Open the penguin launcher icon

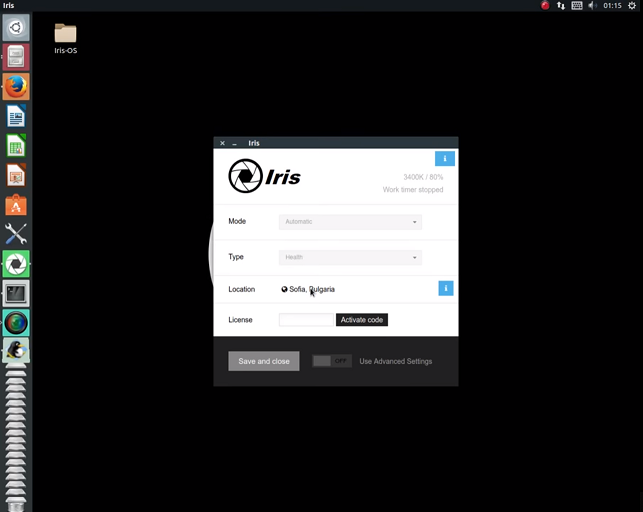click(16, 350)
